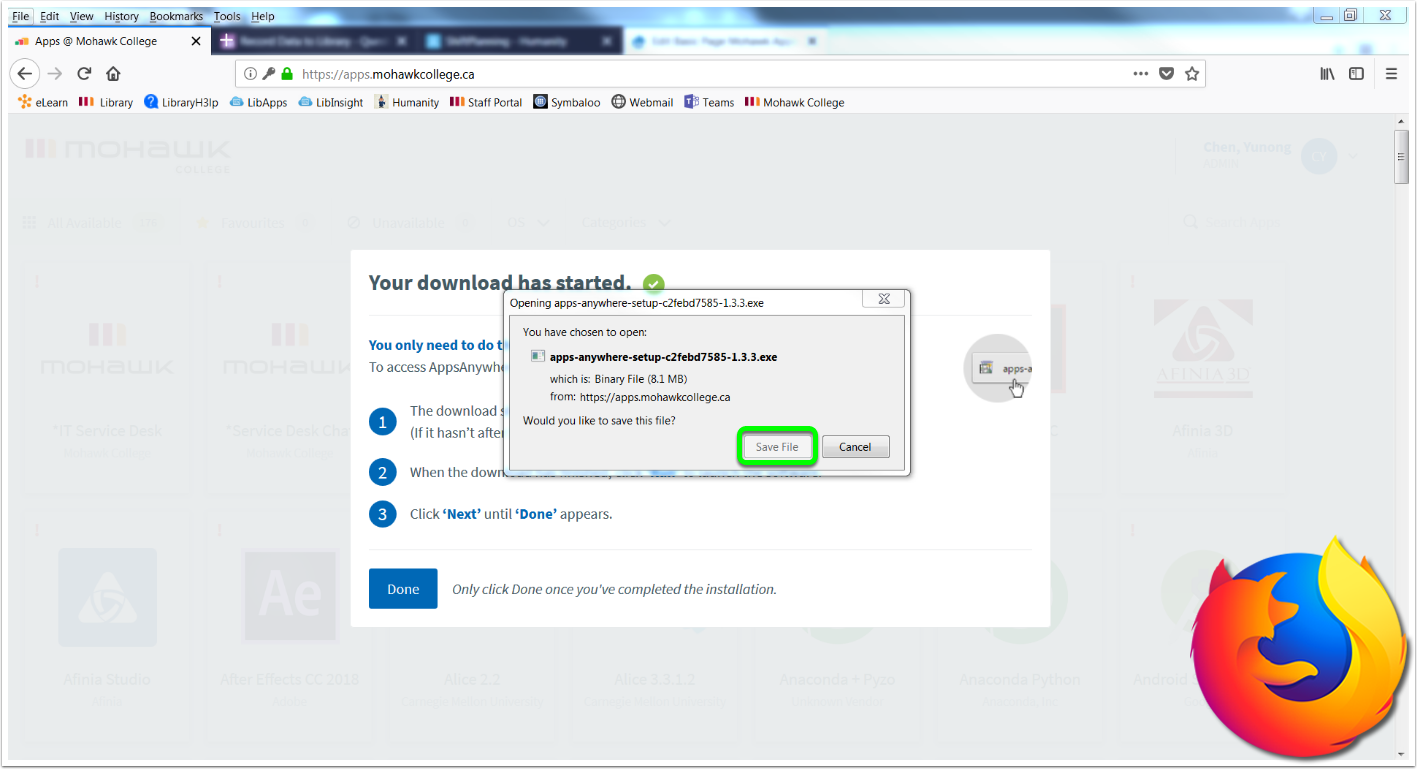
Task: Open the History menu
Action: 121,16
